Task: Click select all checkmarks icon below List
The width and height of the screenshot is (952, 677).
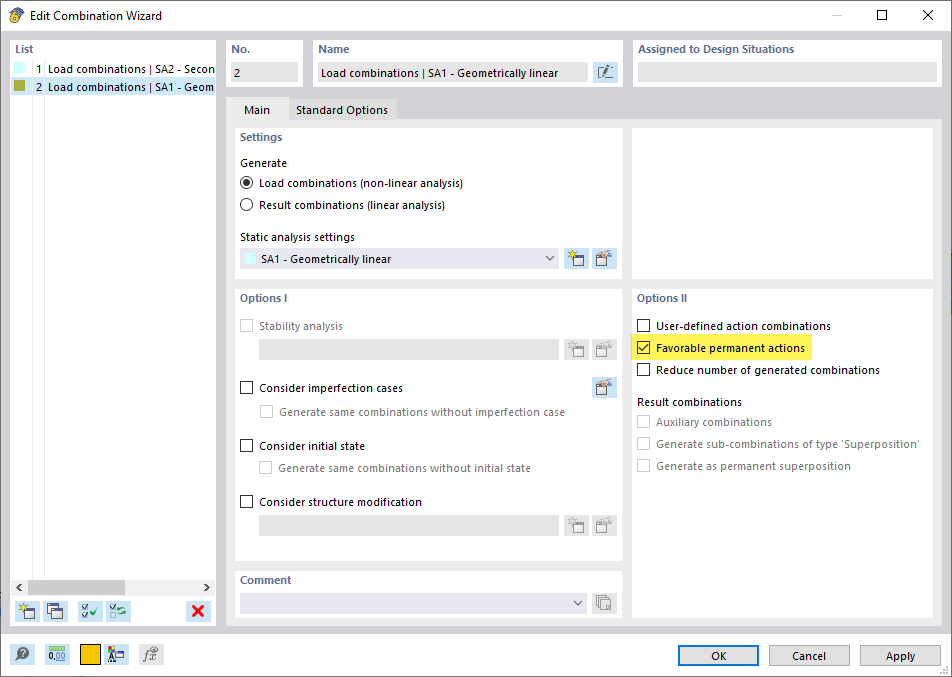Action: (x=90, y=611)
